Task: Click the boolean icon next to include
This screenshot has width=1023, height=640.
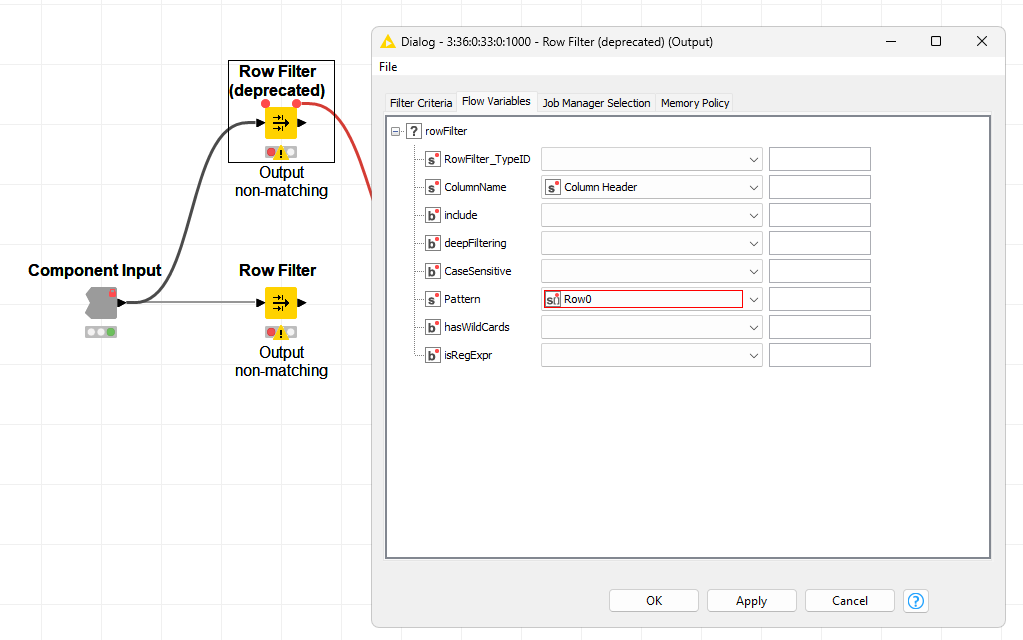Action: [x=433, y=215]
